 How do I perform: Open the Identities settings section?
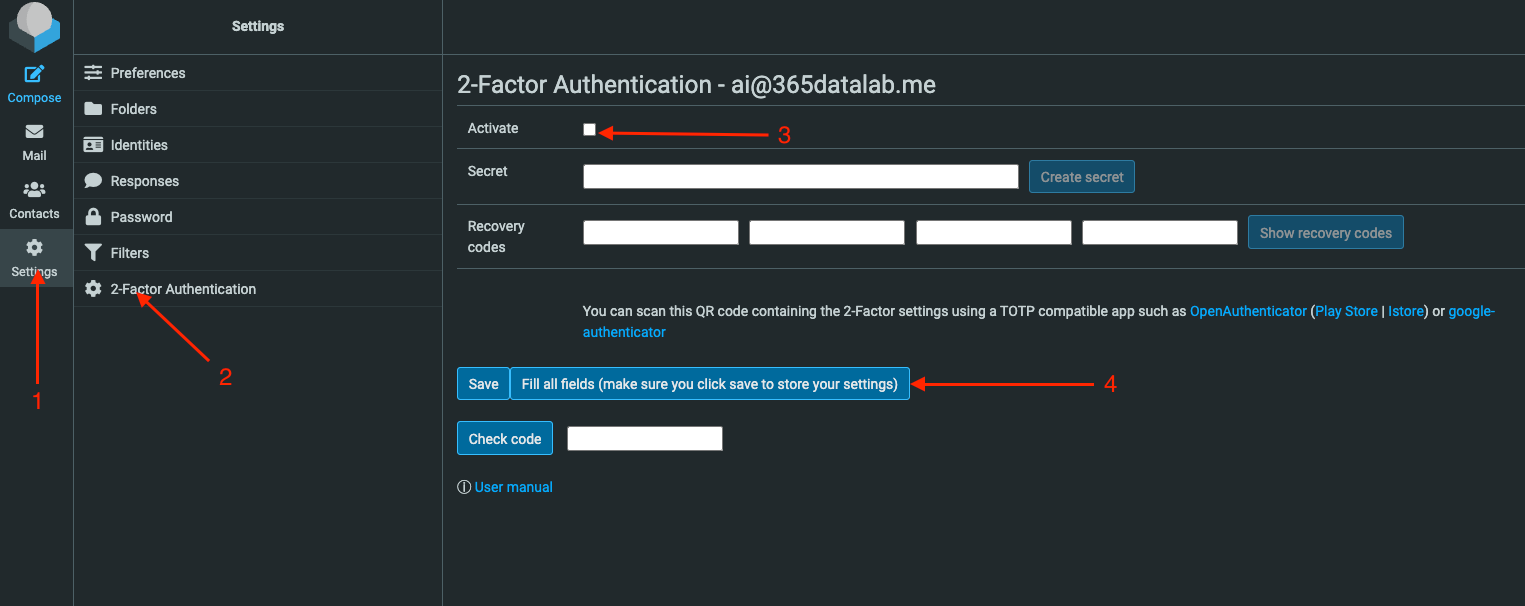click(x=258, y=145)
